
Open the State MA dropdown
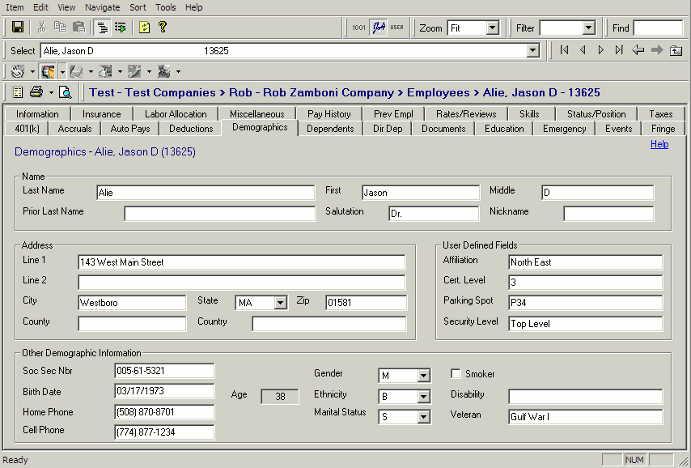(x=280, y=303)
